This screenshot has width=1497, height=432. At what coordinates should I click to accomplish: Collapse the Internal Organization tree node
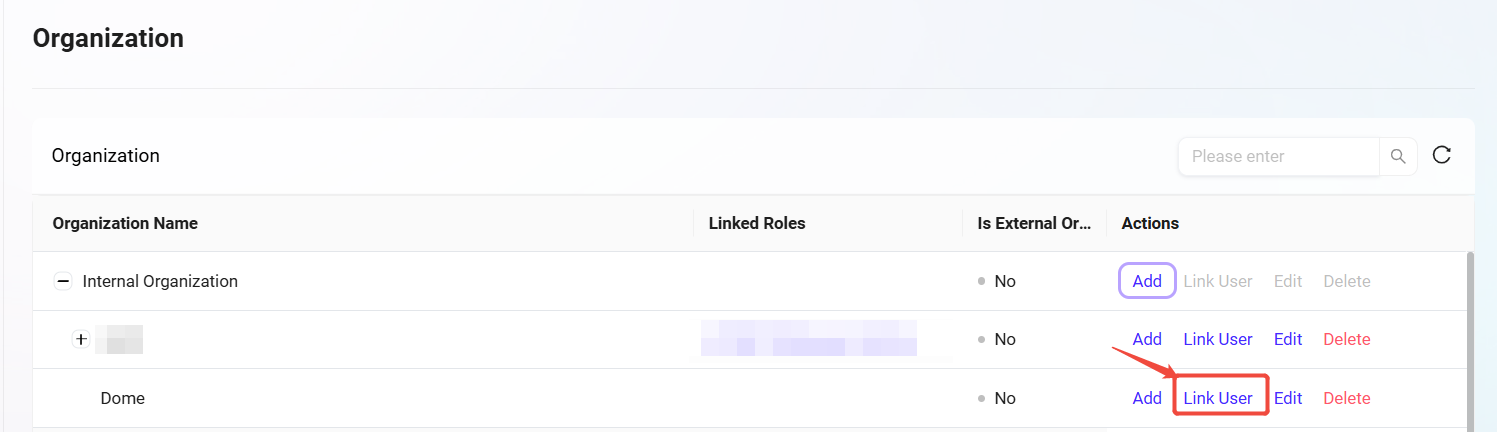pos(62,282)
